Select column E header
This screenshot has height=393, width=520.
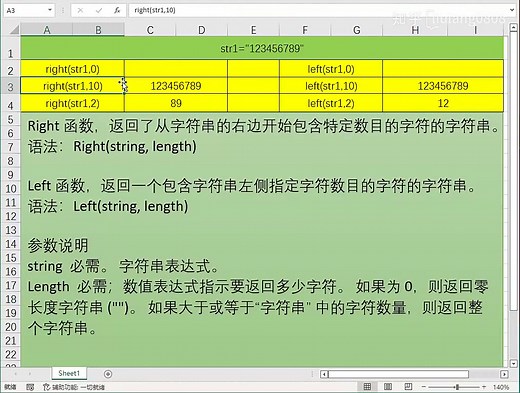click(253, 30)
